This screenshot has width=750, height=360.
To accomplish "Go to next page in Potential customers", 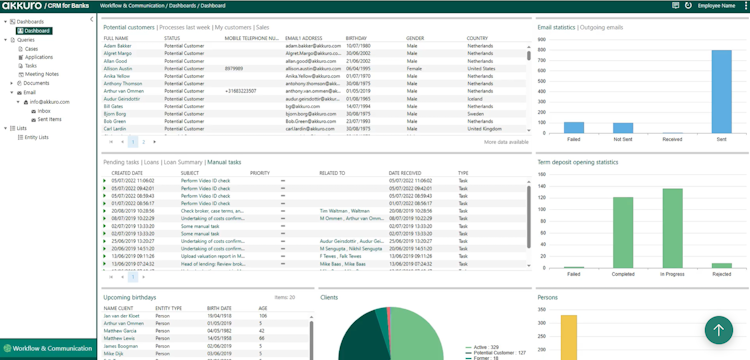I will pos(154,142).
